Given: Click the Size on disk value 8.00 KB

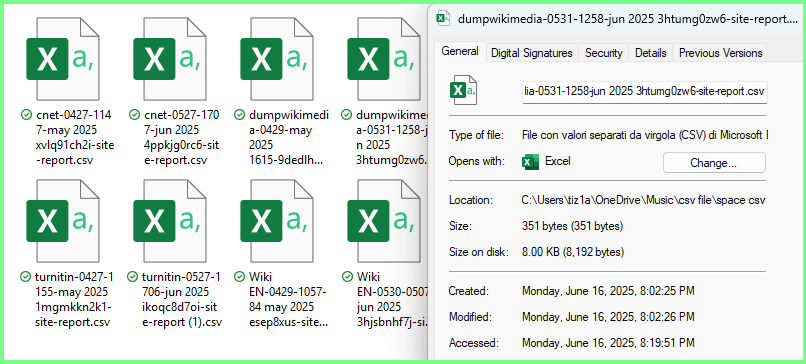Looking at the screenshot, I should [573, 252].
